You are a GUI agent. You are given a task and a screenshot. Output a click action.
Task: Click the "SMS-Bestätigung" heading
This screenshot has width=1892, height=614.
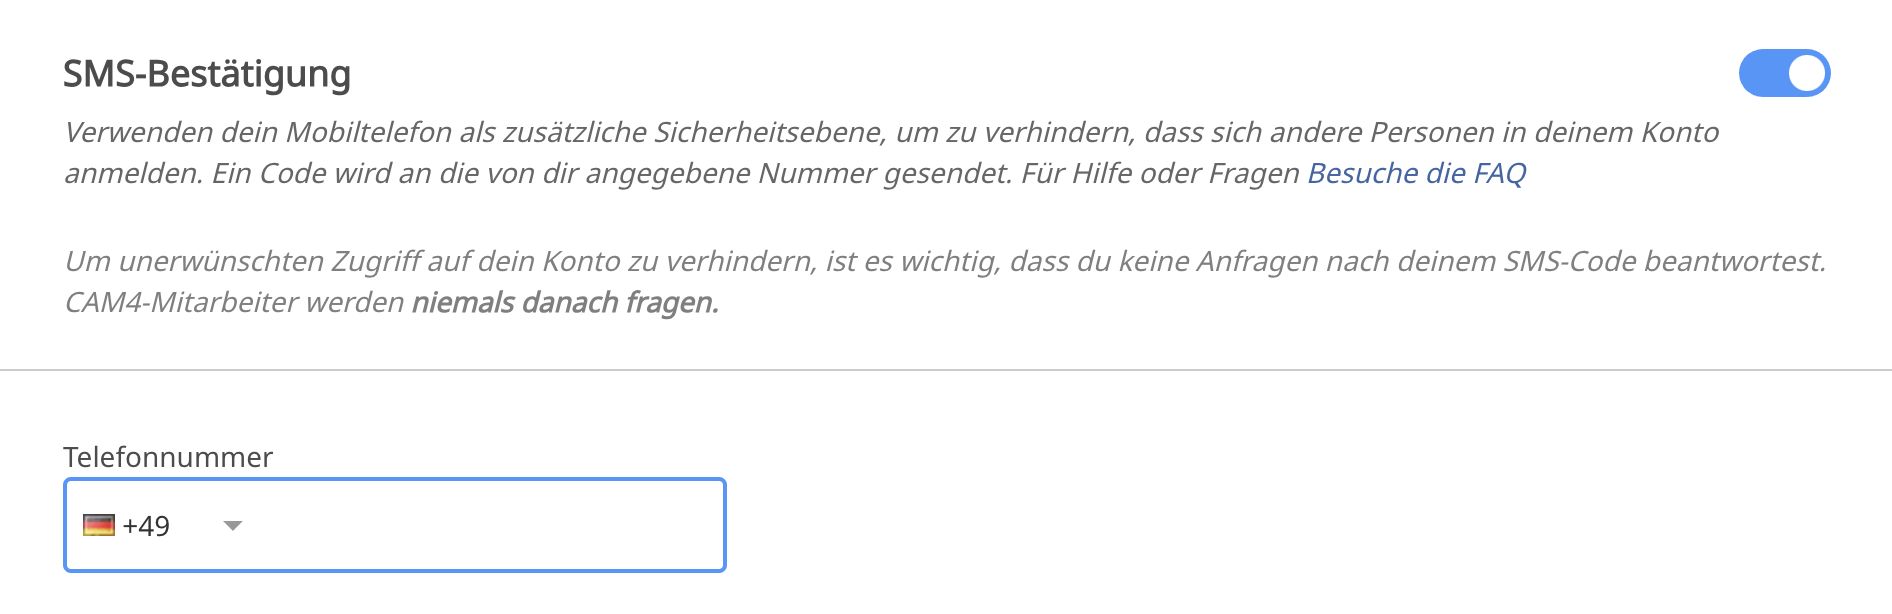207,74
